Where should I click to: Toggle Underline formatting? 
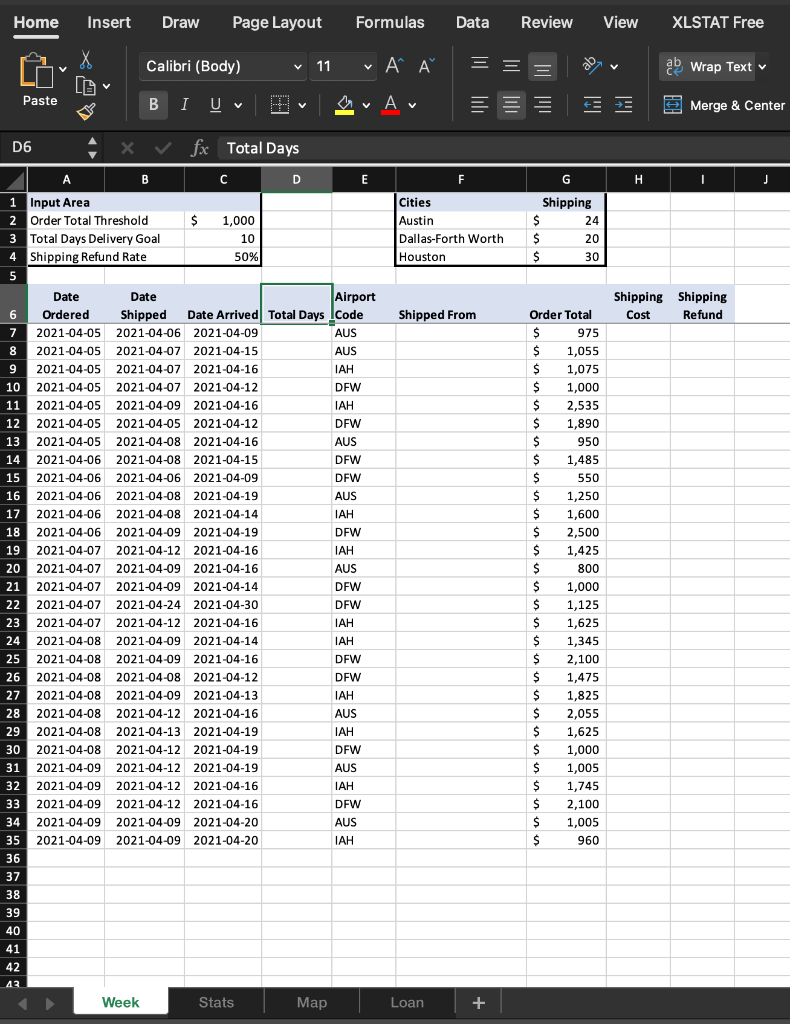[x=215, y=104]
